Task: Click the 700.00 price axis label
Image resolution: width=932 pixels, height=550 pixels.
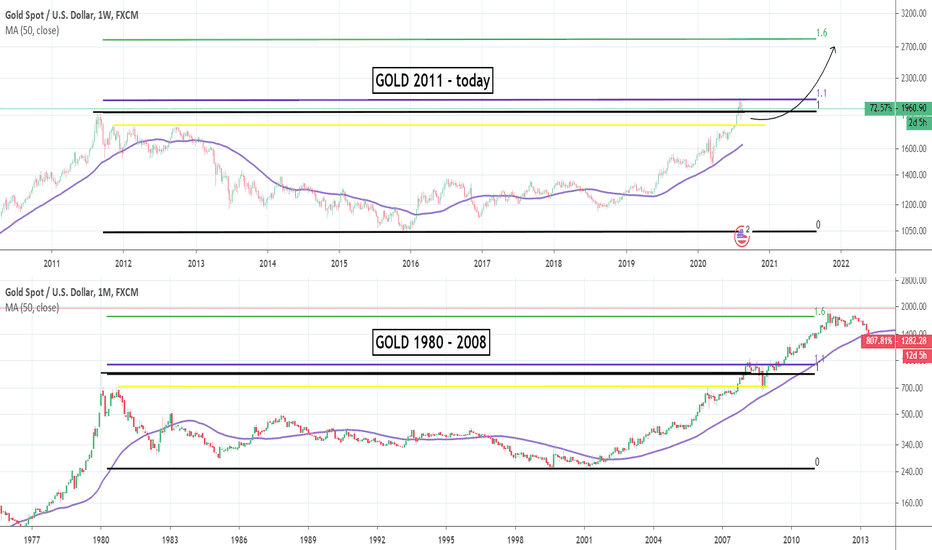Action: 912,388
